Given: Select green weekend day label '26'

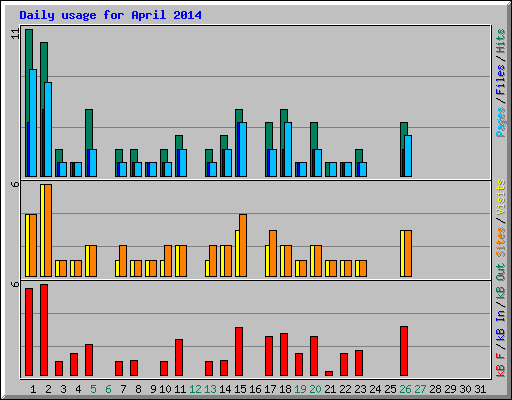Looking at the screenshot, I should (x=405, y=389).
